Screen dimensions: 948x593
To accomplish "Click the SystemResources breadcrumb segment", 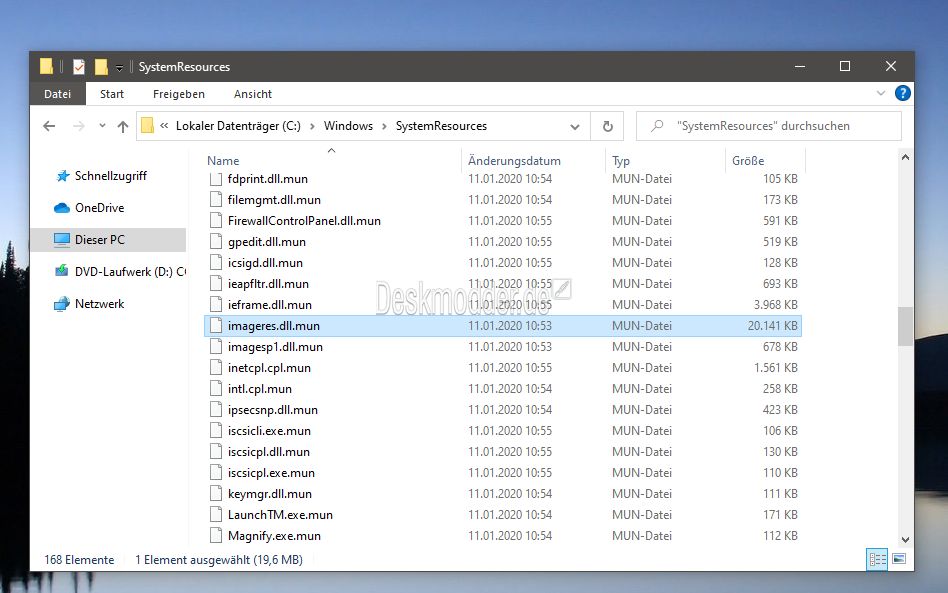I will tap(441, 126).
